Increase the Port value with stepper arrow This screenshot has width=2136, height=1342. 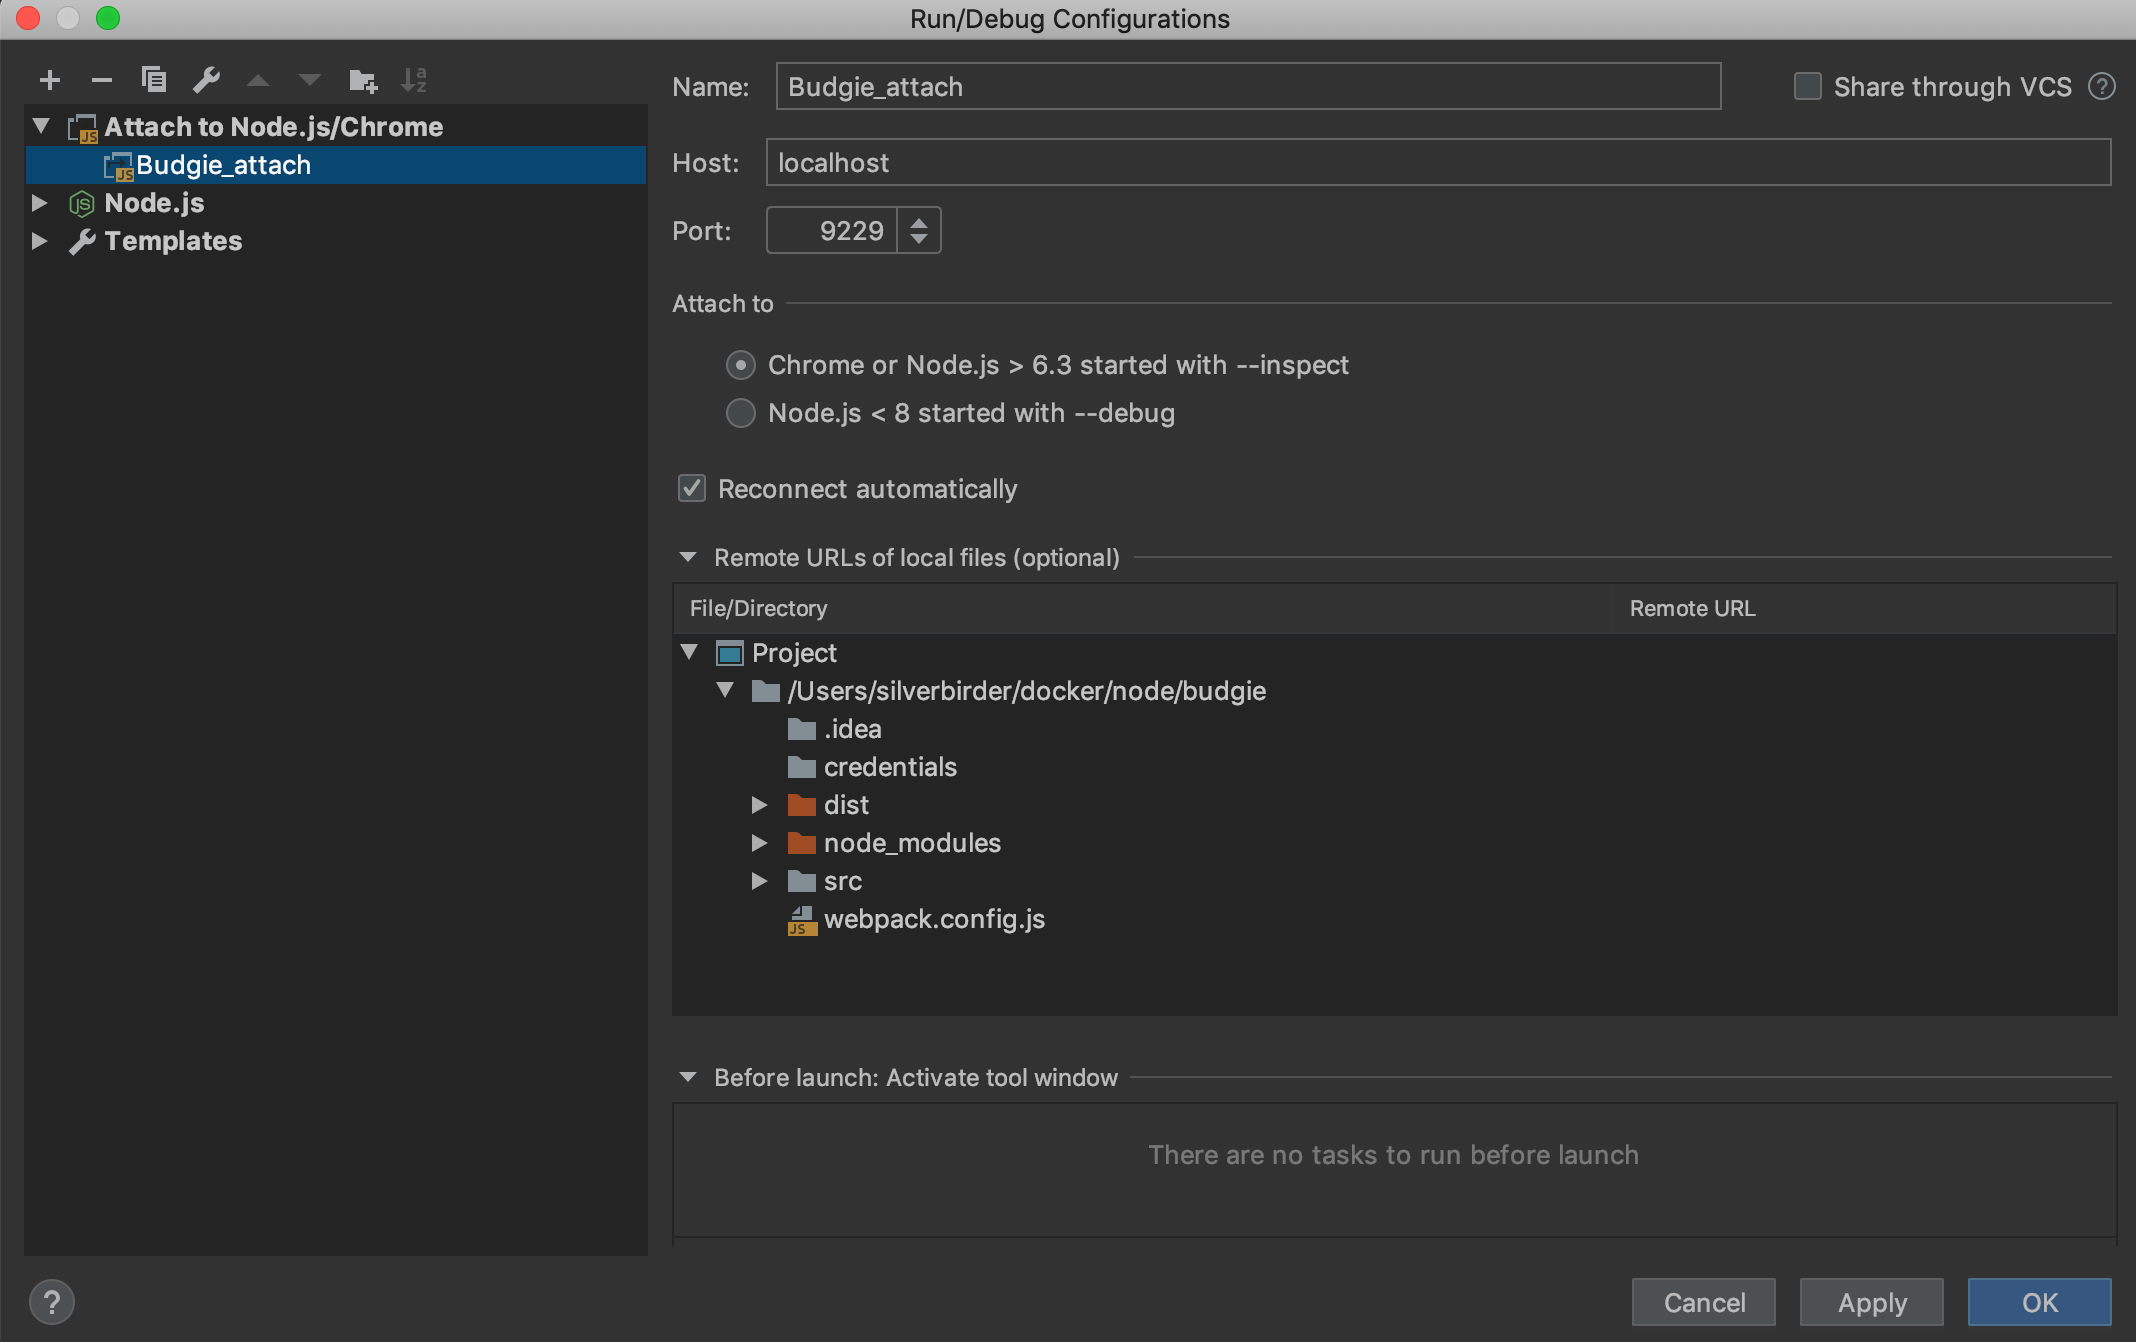920,221
